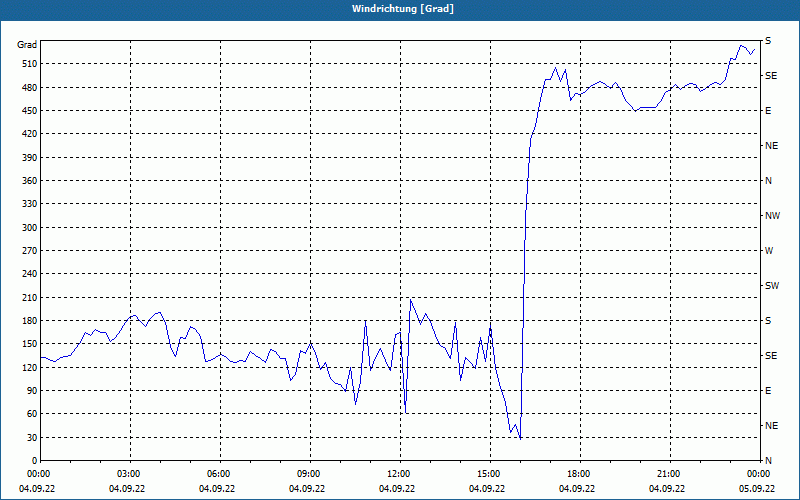The width and height of the screenshot is (800, 500).
Task: Click the 300 y-axis value
Action: 30,228
